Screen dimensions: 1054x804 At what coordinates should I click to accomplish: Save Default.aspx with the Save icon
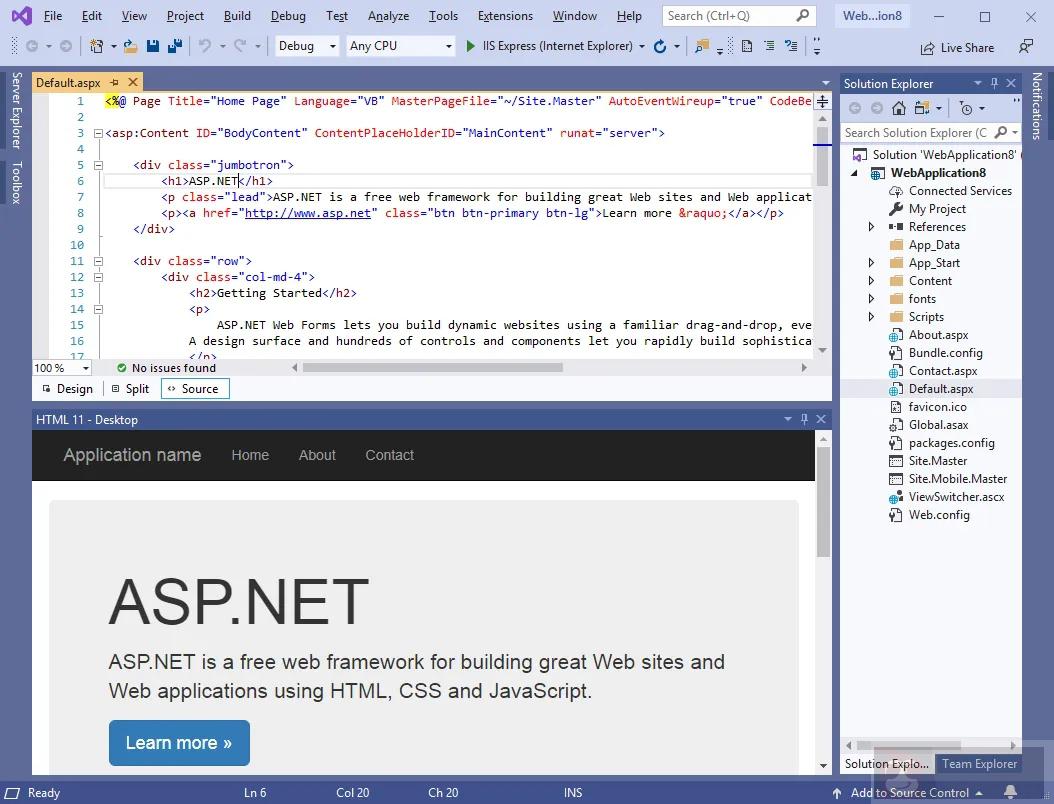[152, 46]
